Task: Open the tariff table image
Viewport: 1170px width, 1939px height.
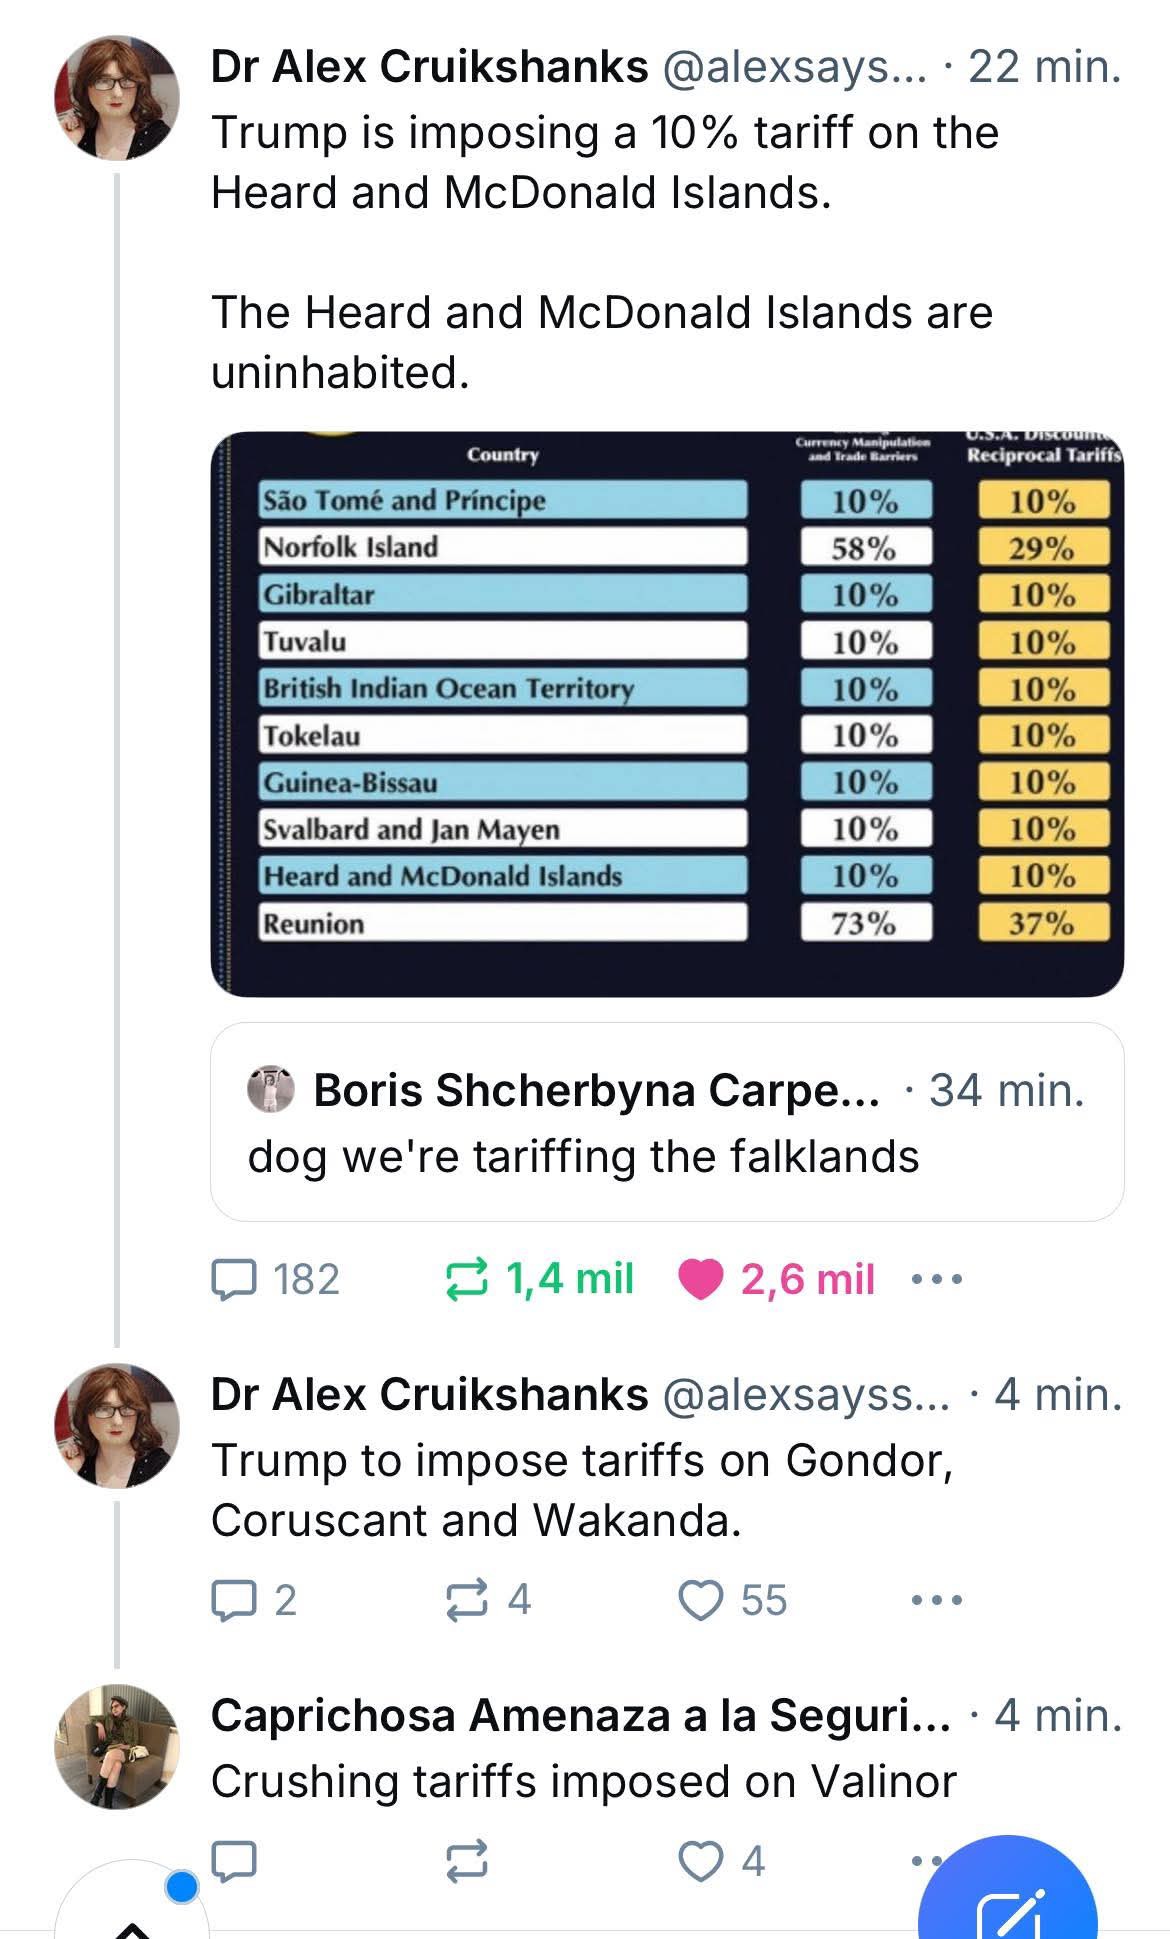Action: 667,713
